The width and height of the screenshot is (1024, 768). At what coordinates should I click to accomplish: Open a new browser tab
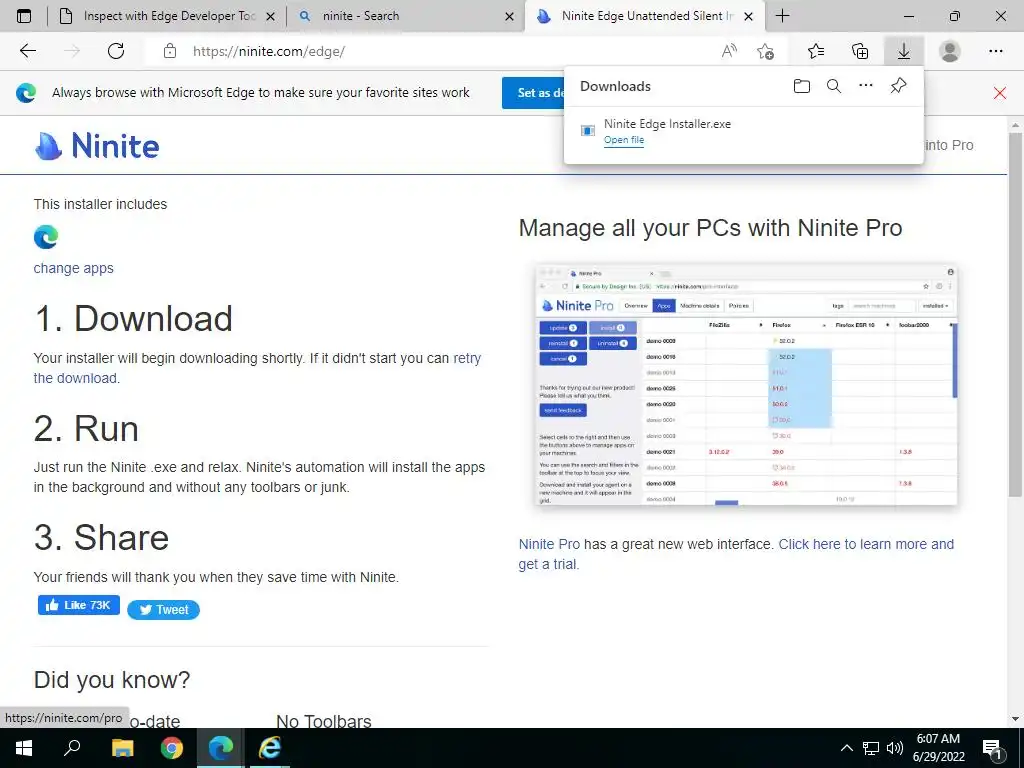point(782,16)
